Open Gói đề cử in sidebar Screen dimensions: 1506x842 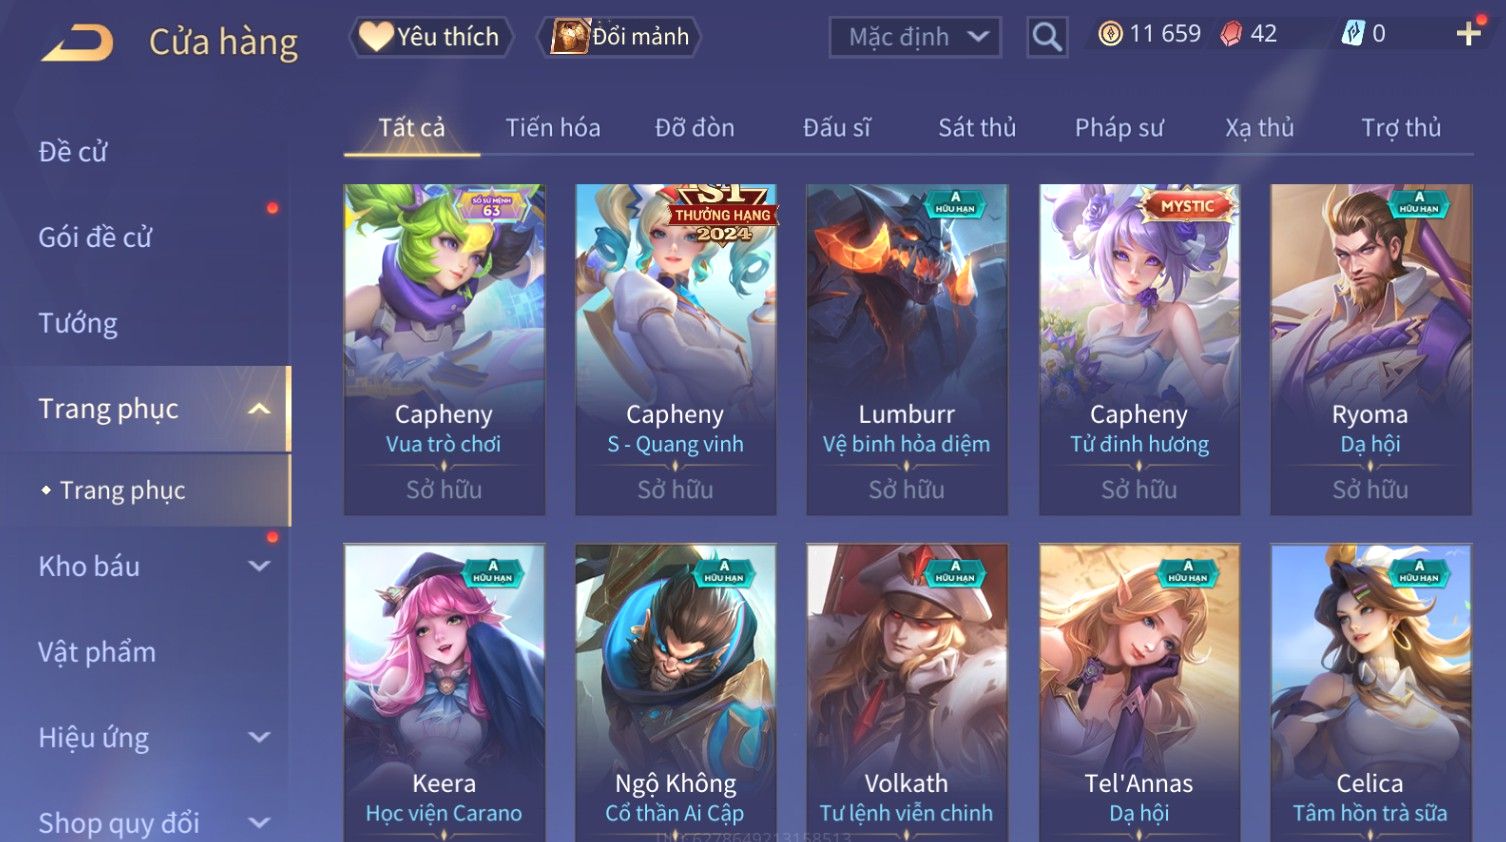[95, 238]
